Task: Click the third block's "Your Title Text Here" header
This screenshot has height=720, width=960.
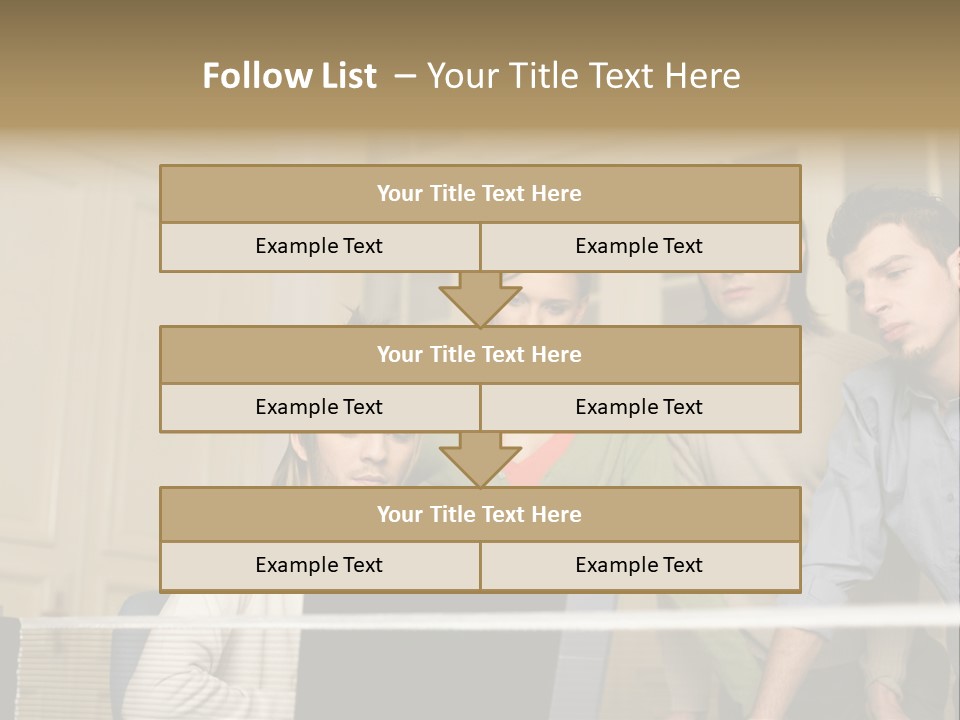Action: point(479,514)
